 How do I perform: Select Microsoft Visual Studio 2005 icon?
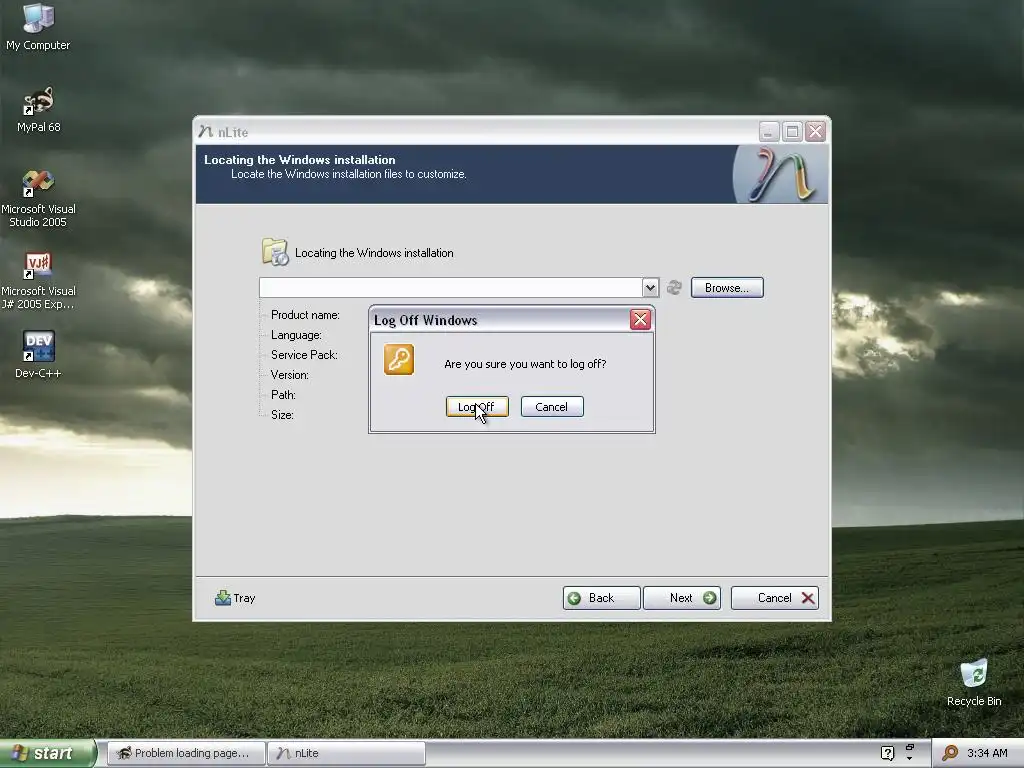point(38,199)
